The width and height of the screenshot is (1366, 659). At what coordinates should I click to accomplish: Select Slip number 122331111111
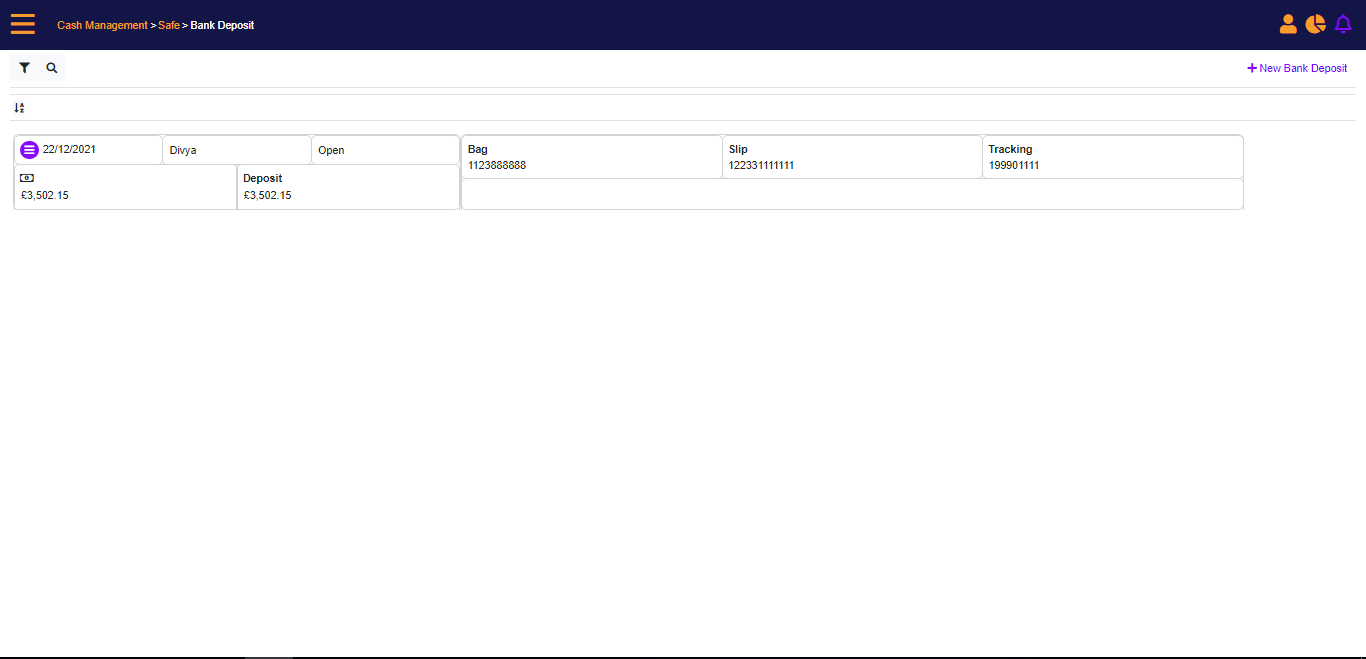(761, 165)
